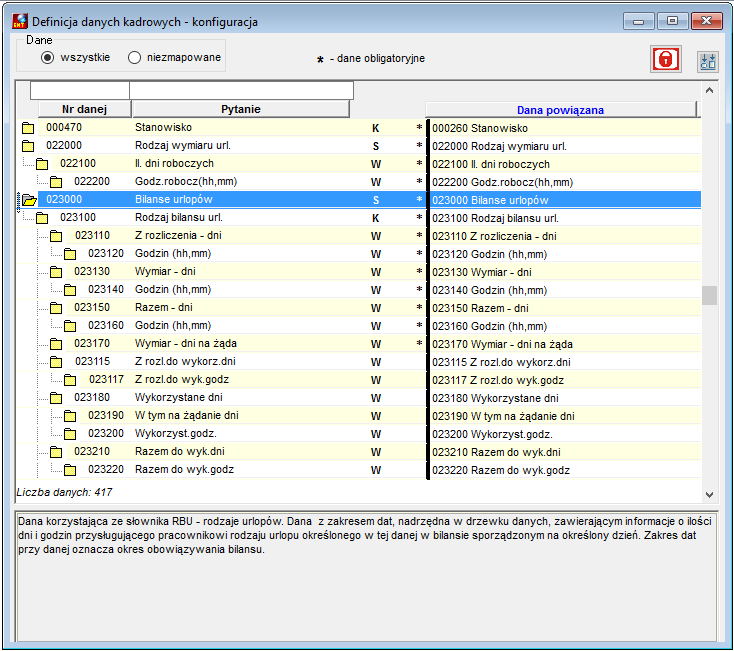Click the folder icon of row 023140
This screenshot has width=734, height=651.
70,290
